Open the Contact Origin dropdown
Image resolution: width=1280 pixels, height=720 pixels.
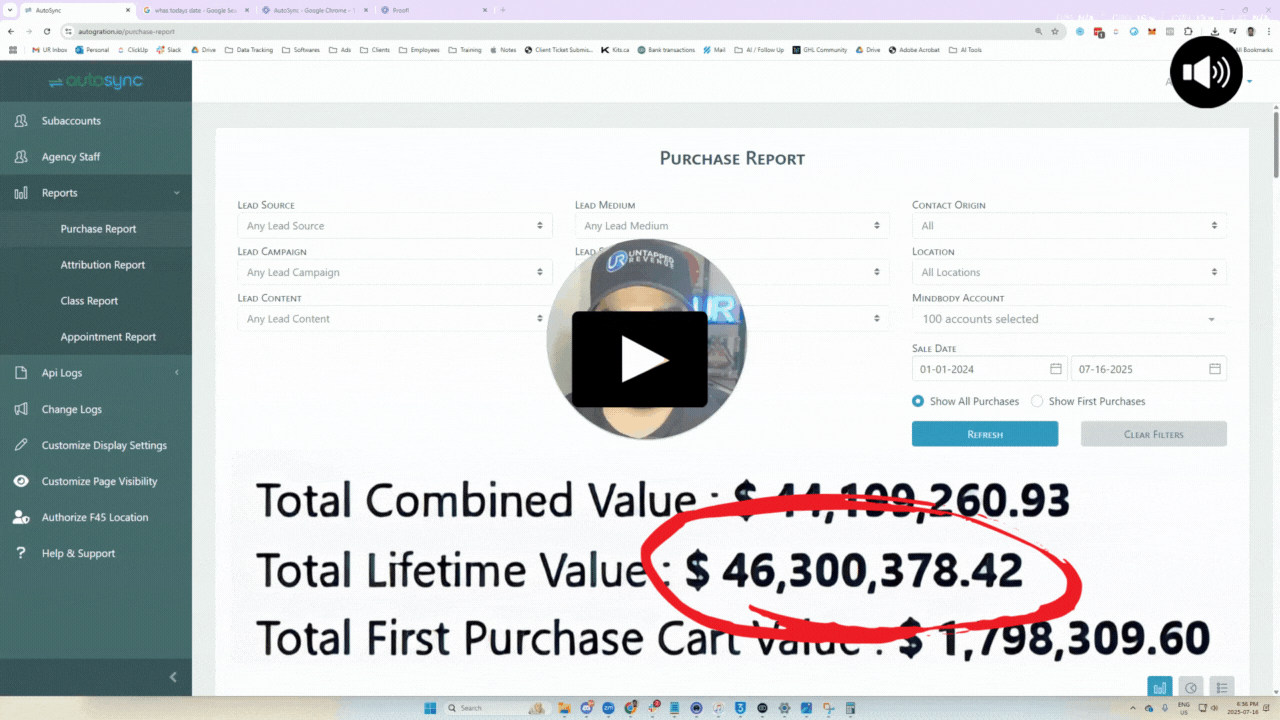point(1068,225)
